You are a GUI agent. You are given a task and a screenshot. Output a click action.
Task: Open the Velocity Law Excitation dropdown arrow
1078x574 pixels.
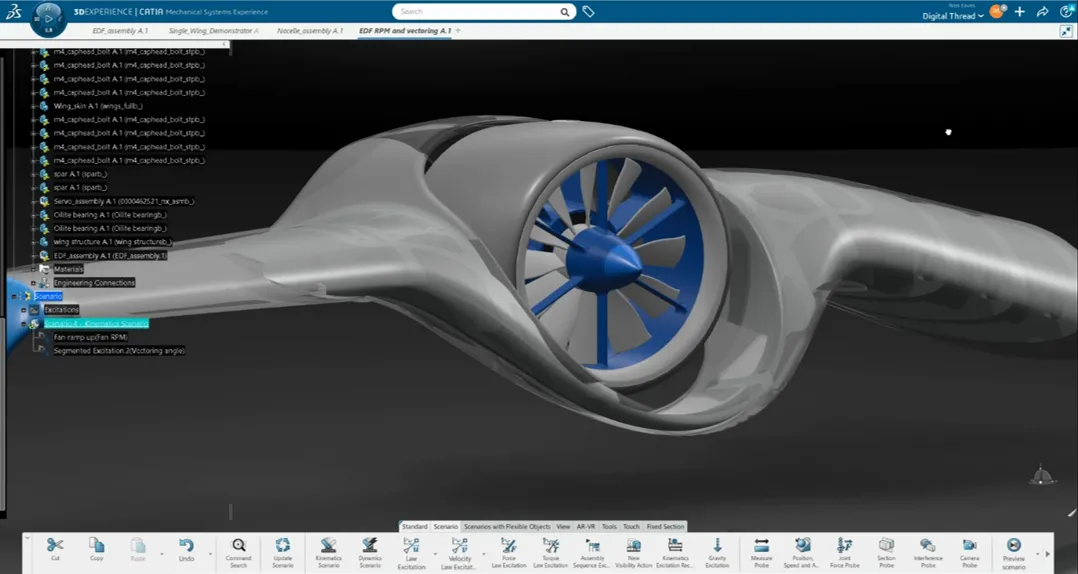coord(483,553)
